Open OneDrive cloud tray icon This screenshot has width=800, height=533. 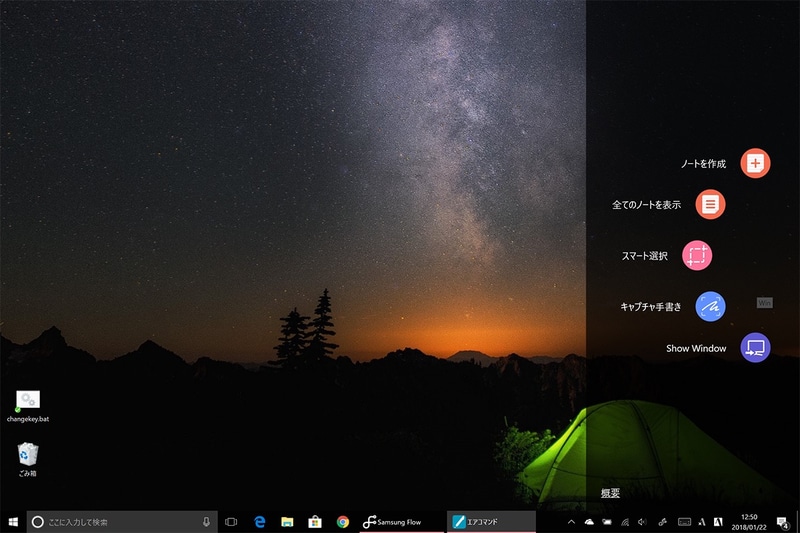(x=589, y=522)
